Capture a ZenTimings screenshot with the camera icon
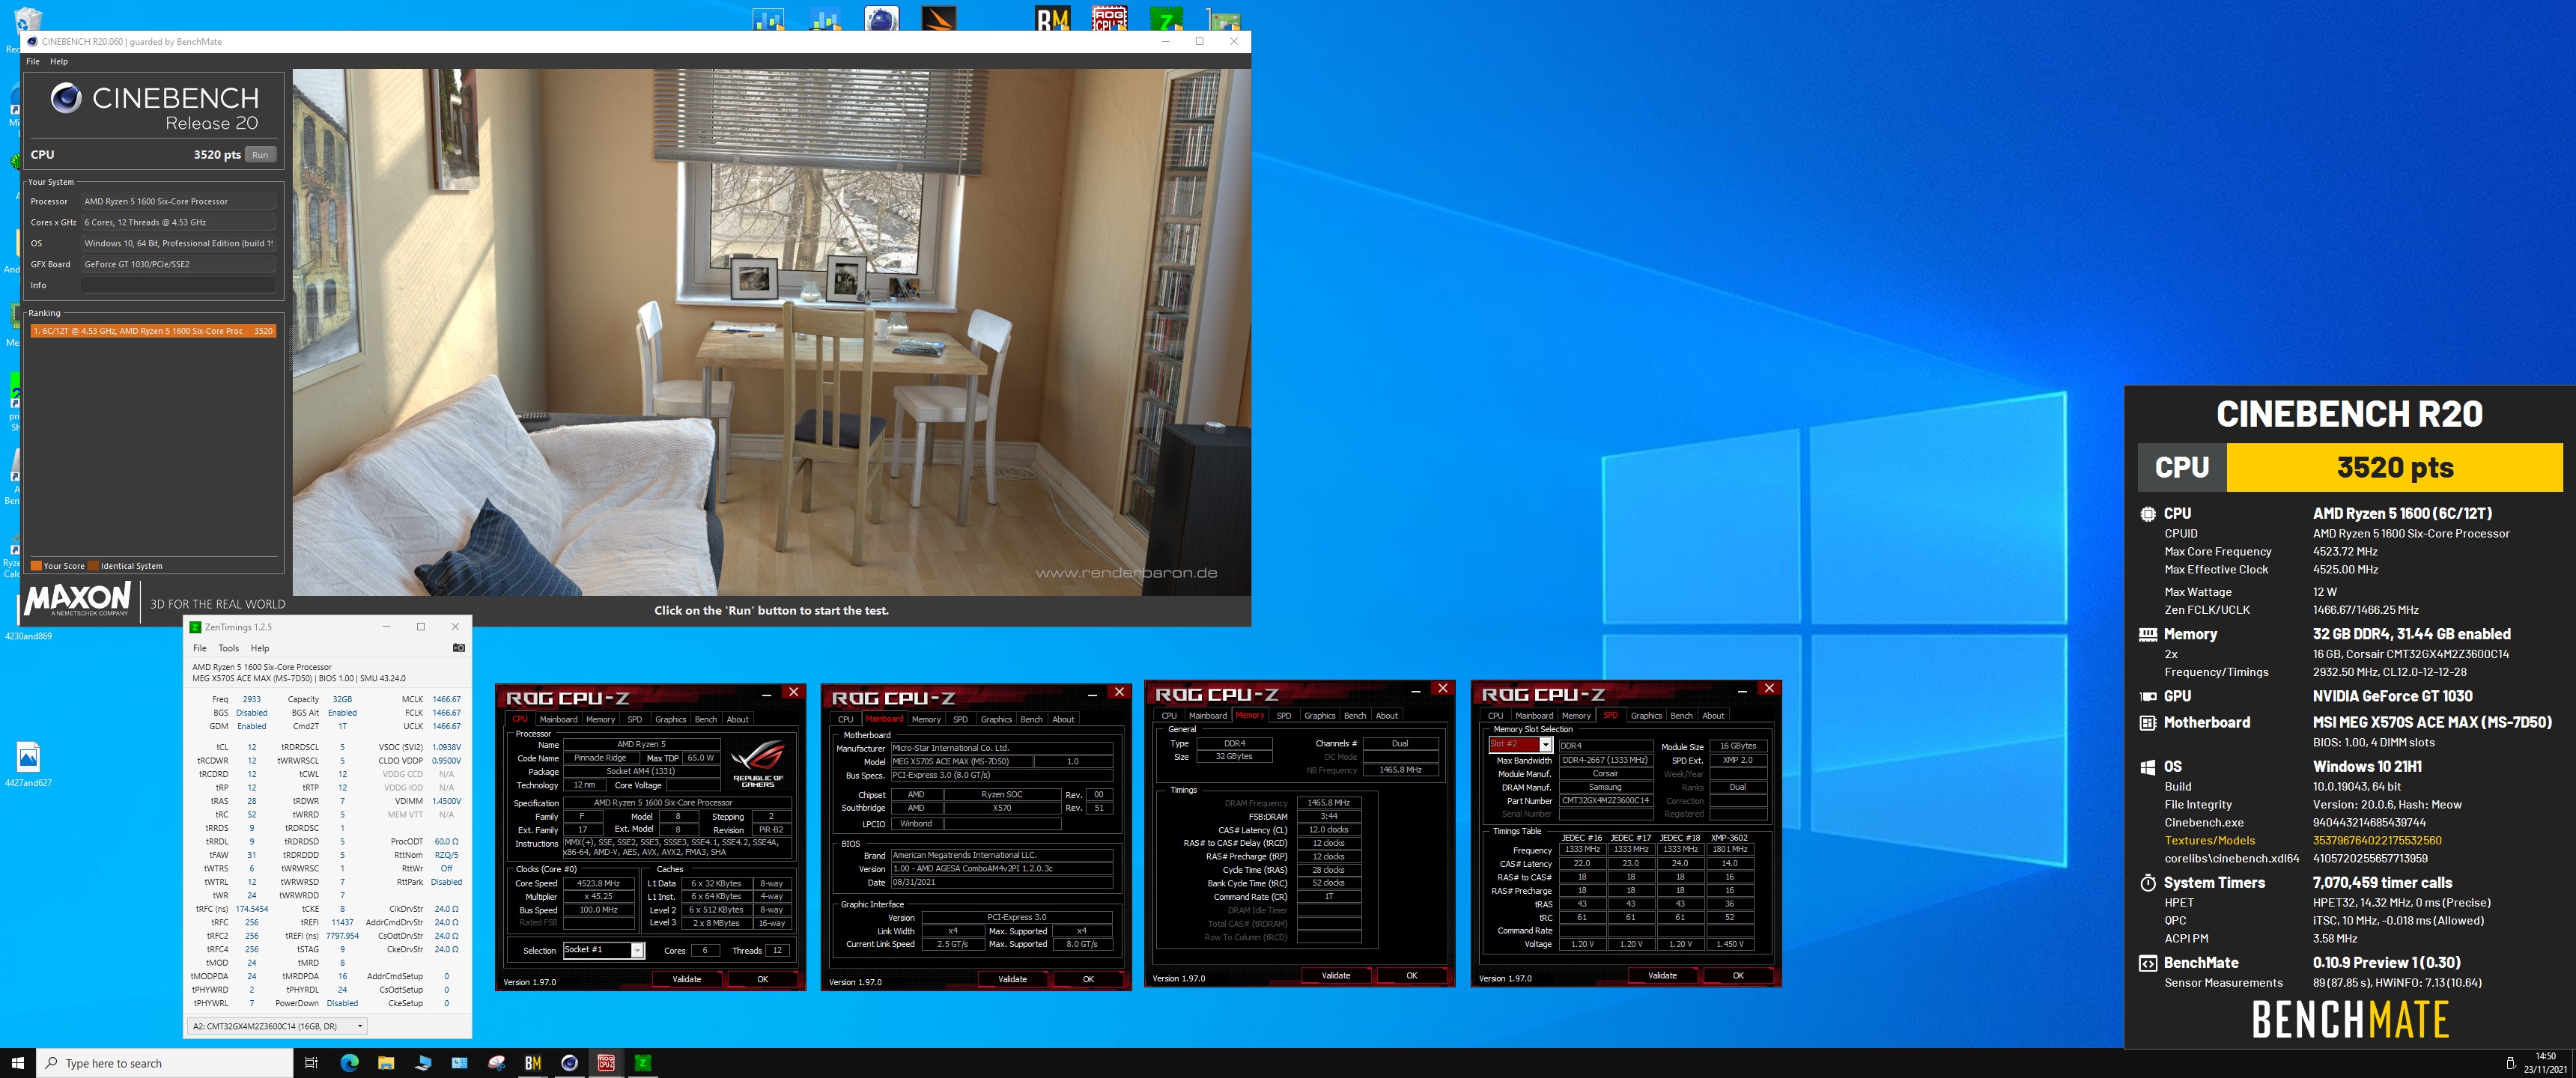The height and width of the screenshot is (1078, 2576). coord(459,648)
